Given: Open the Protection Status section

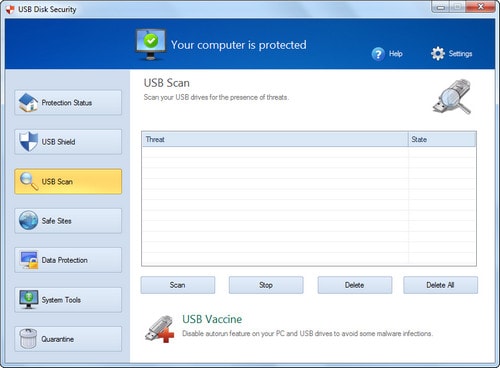Looking at the screenshot, I should point(68,103).
